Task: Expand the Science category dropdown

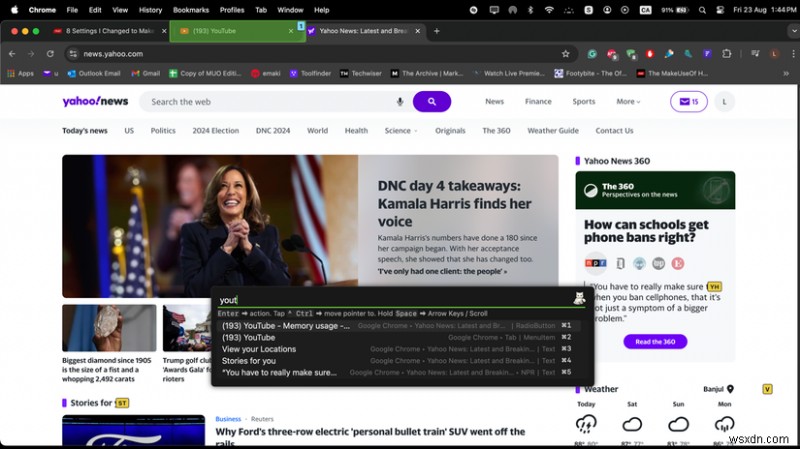Action: tap(401, 131)
